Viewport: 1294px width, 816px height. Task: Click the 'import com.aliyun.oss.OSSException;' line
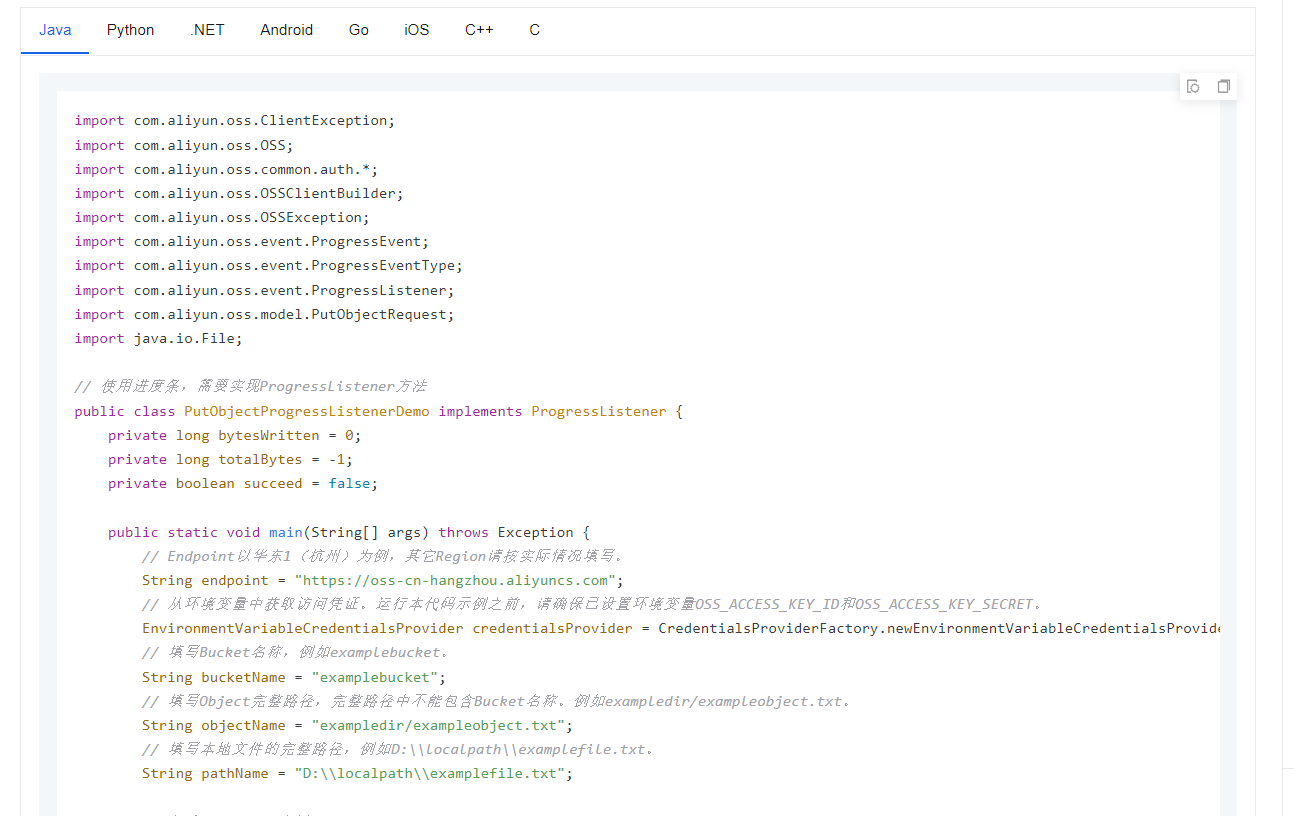coord(222,217)
